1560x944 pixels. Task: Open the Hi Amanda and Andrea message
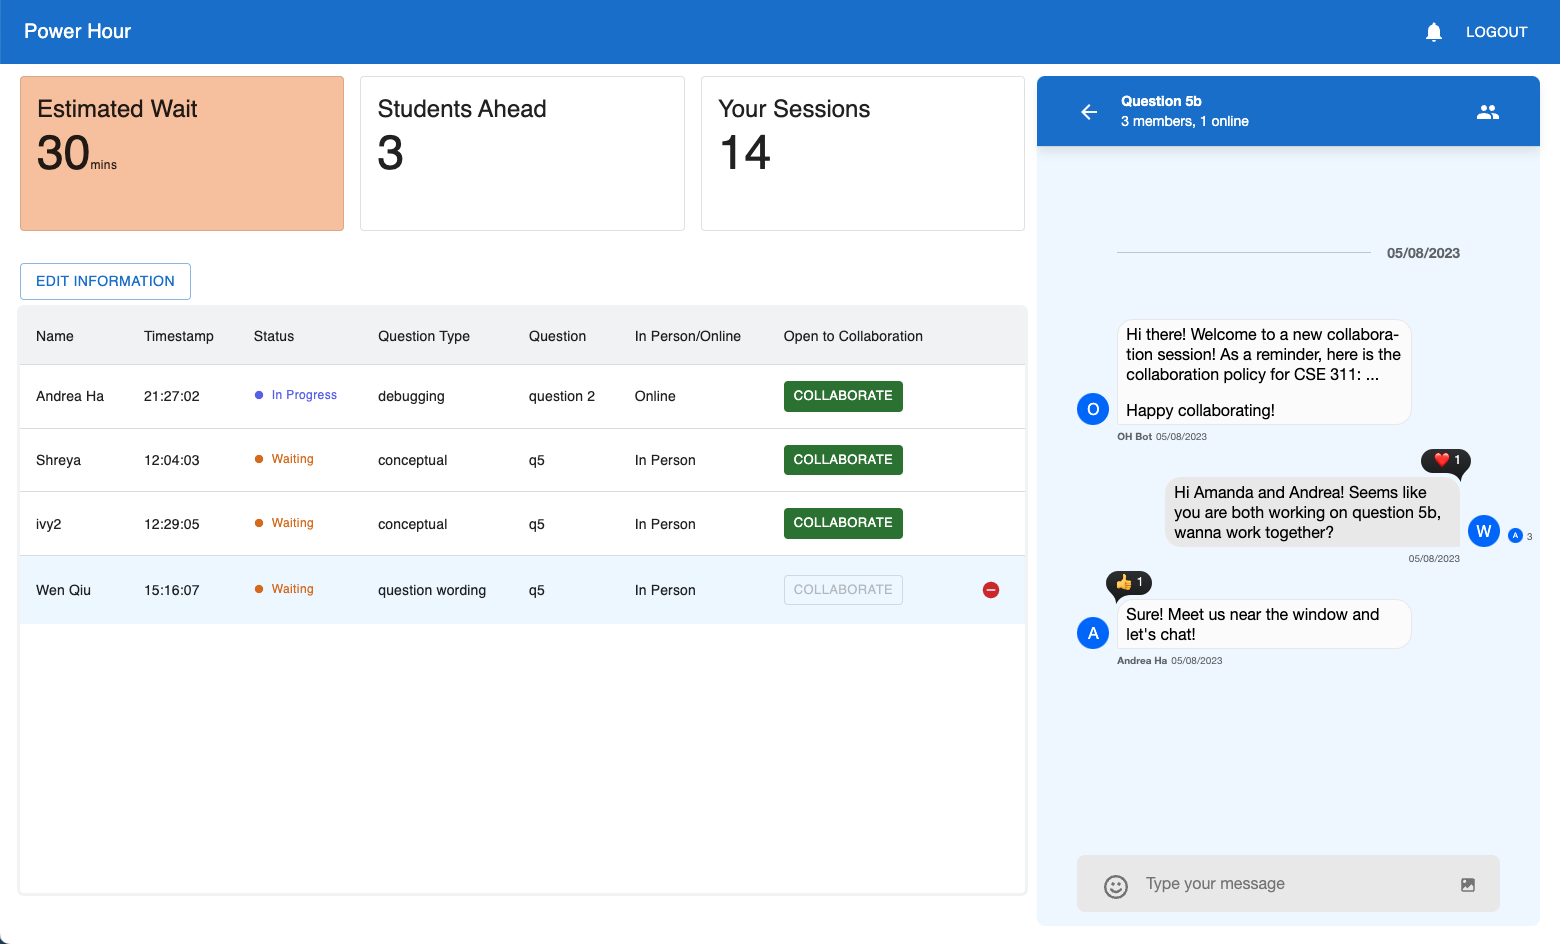[x=1312, y=512]
